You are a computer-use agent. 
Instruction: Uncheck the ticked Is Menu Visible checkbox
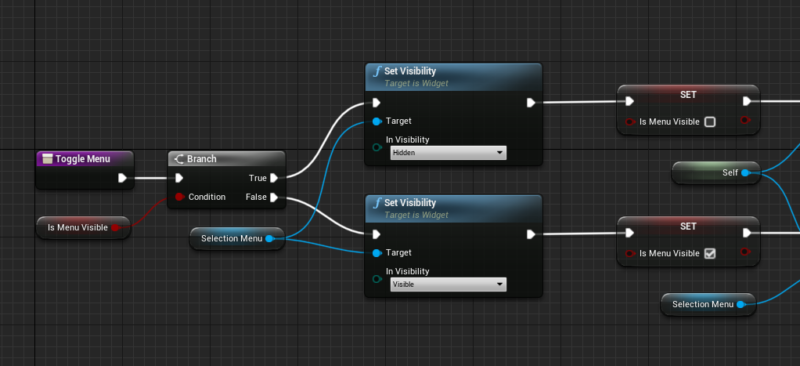pyautogui.click(x=710, y=254)
